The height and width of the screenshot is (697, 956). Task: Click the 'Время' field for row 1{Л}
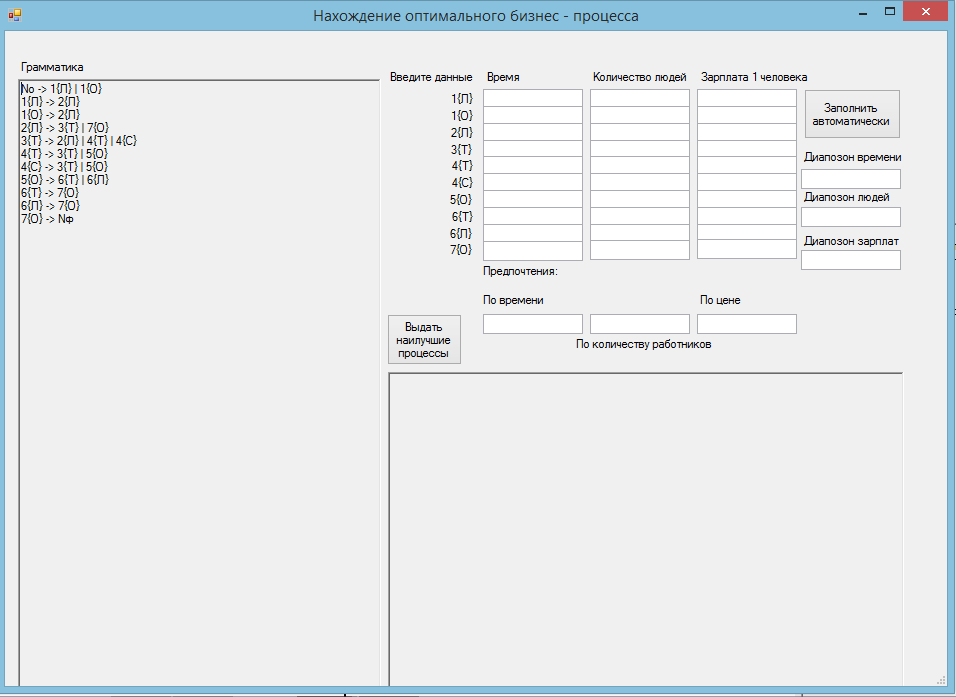[532, 98]
